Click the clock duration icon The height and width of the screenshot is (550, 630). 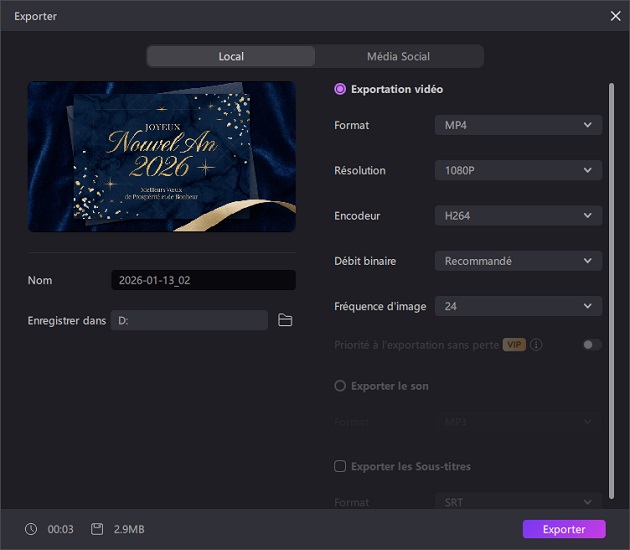click(31, 529)
